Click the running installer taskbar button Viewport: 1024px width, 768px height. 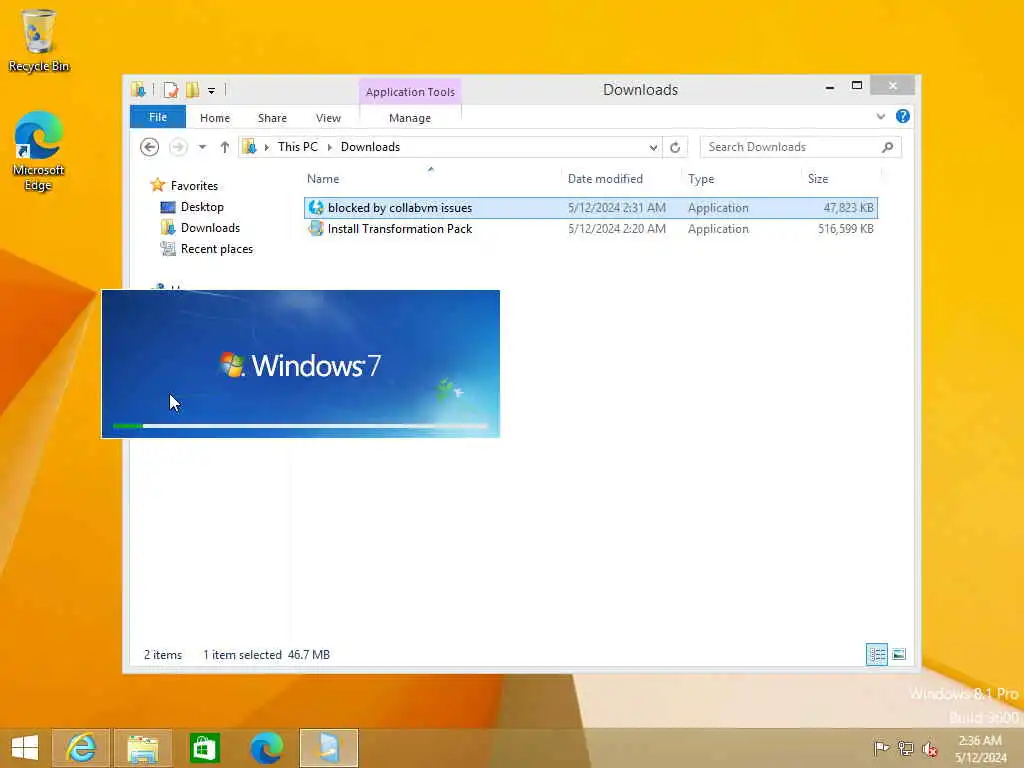click(328, 748)
